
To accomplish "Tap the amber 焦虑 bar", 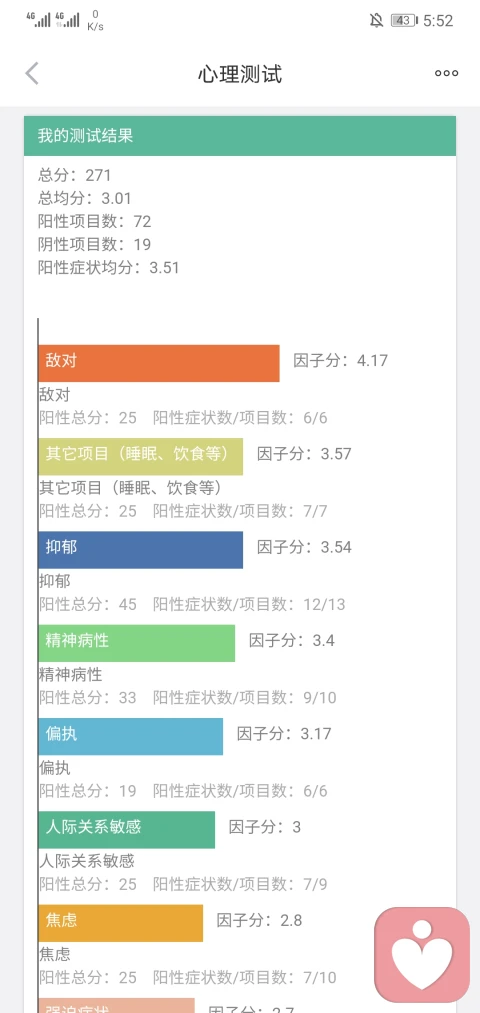I will (x=121, y=923).
